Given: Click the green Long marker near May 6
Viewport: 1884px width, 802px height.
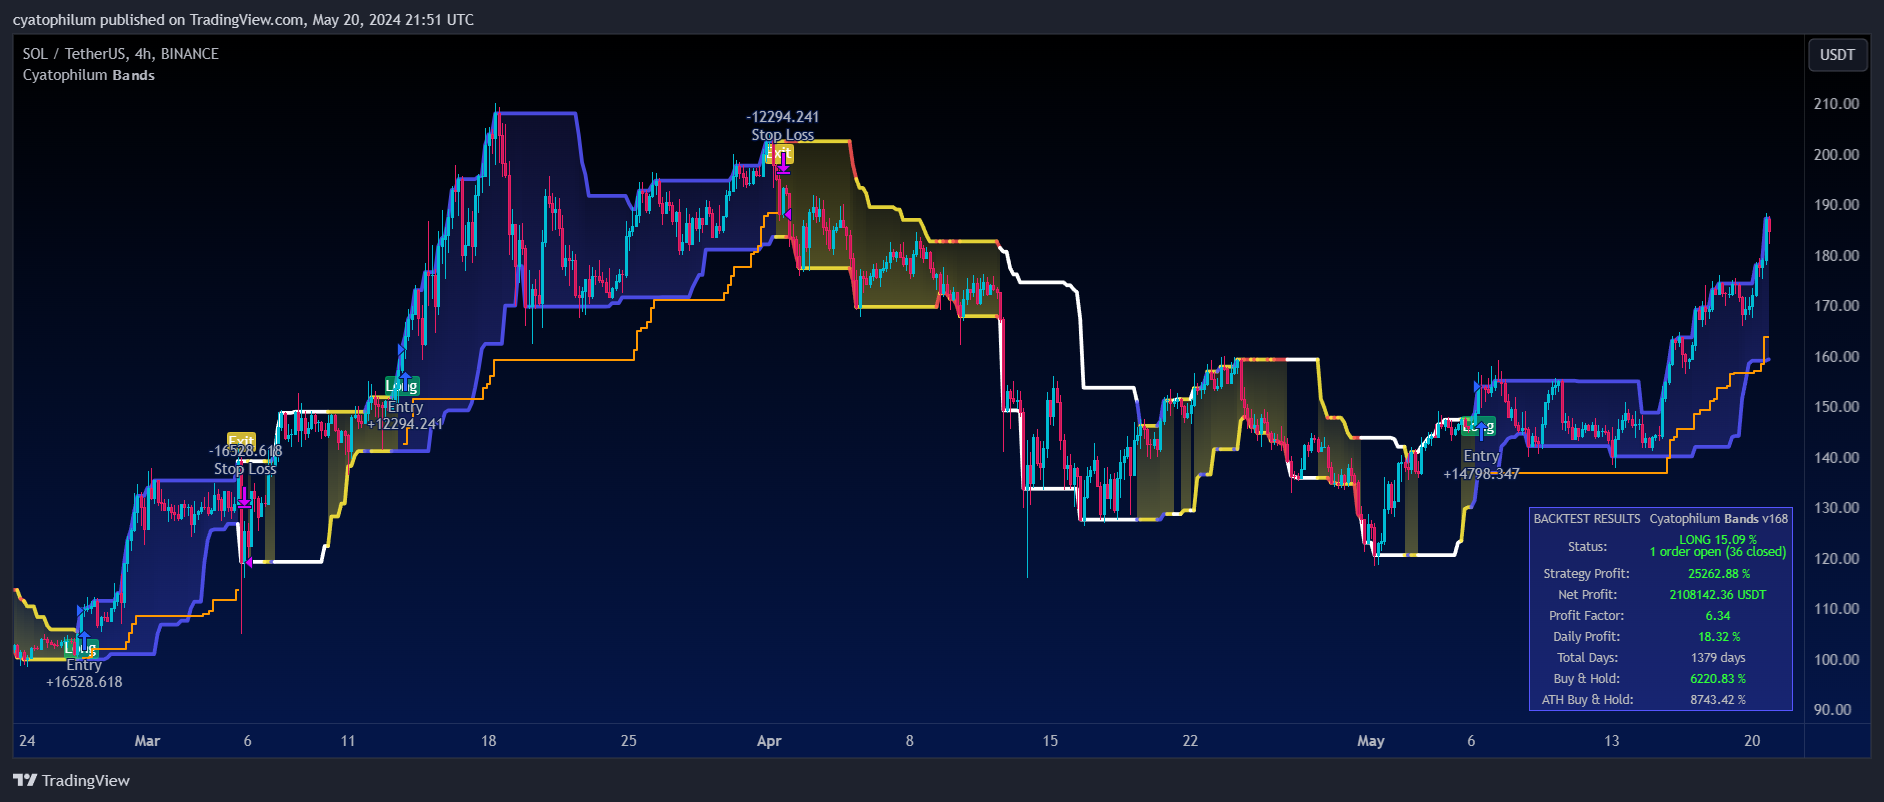Looking at the screenshot, I should pyautogui.click(x=1478, y=426).
